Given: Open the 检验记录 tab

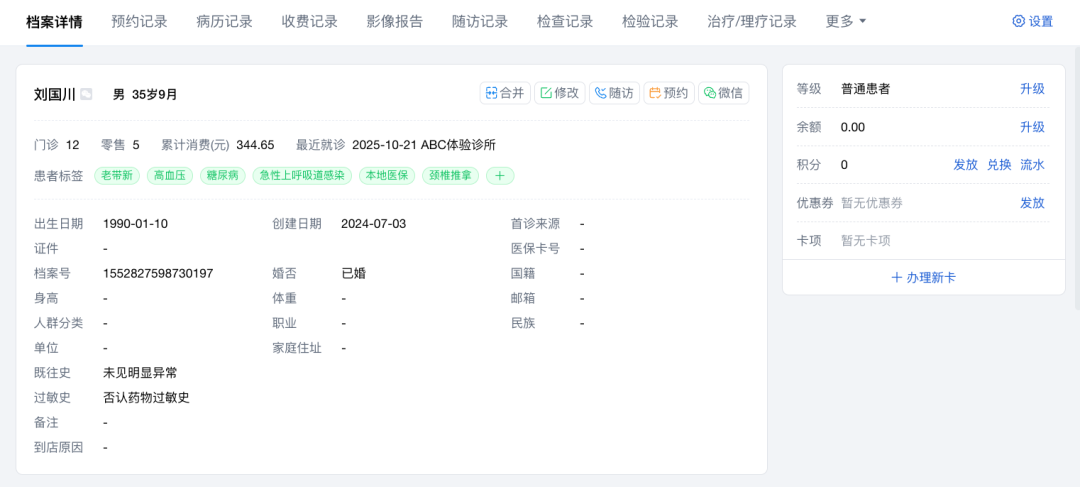Looking at the screenshot, I should 650,21.
